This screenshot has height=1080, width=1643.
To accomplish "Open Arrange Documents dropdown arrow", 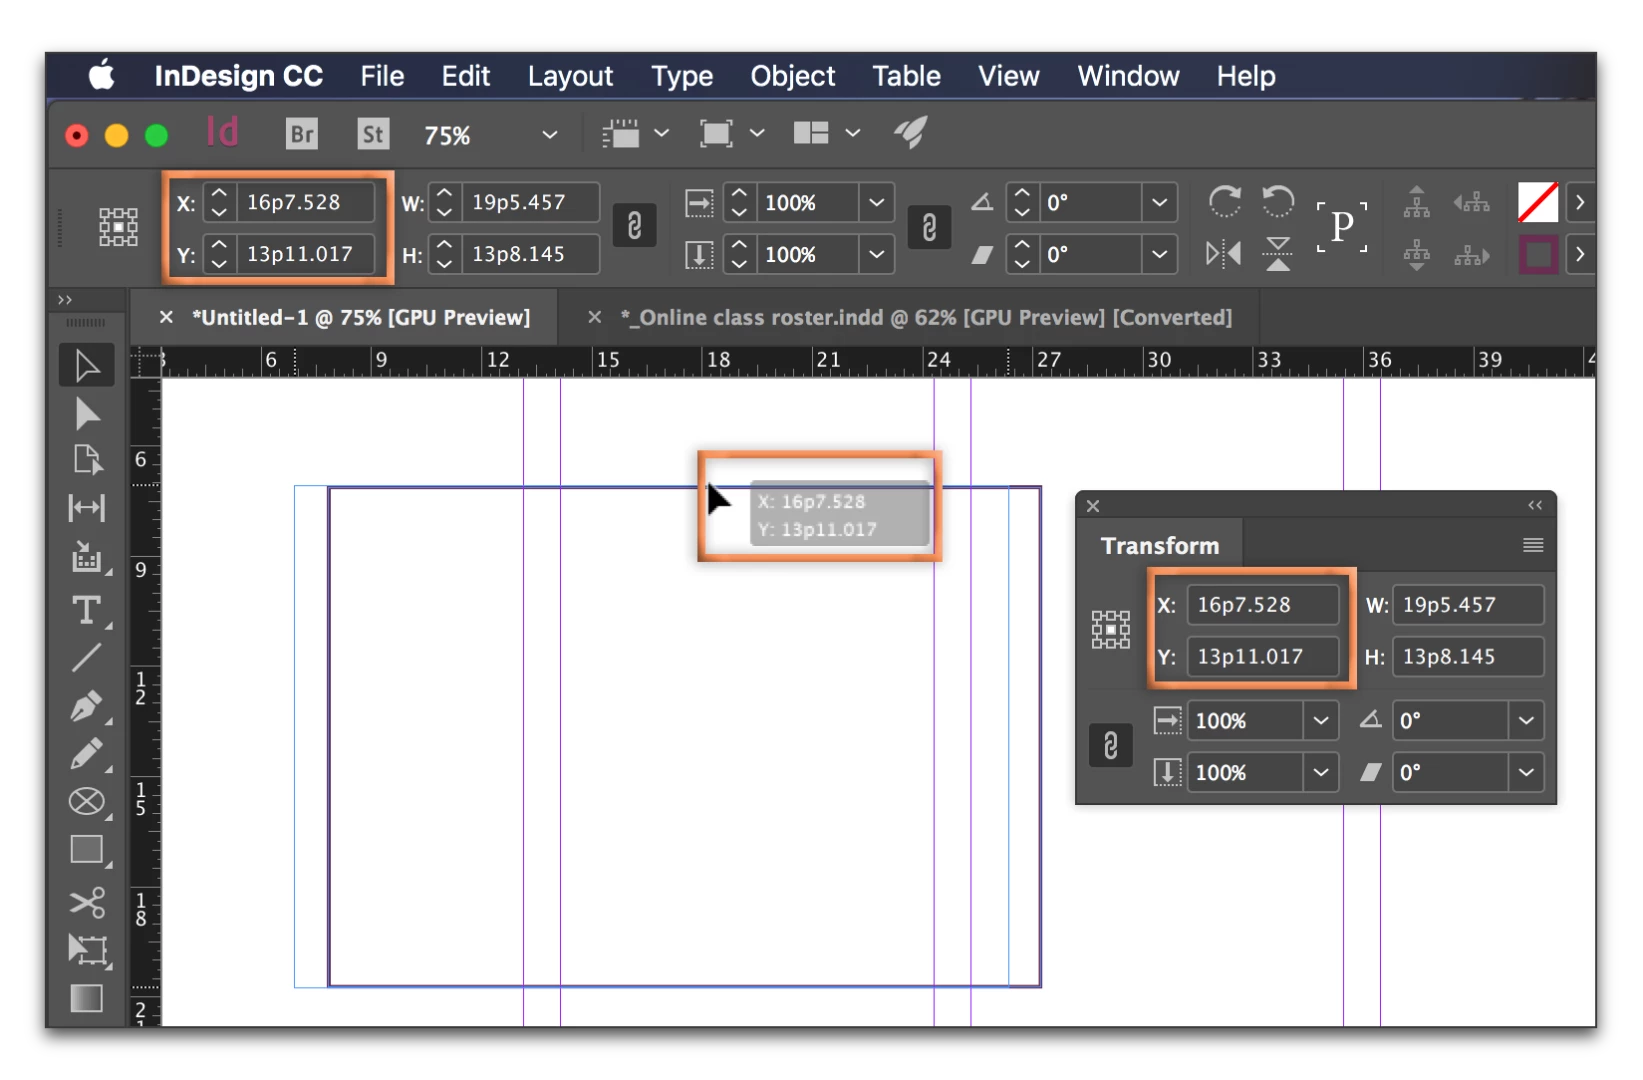I will pyautogui.click(x=852, y=133).
